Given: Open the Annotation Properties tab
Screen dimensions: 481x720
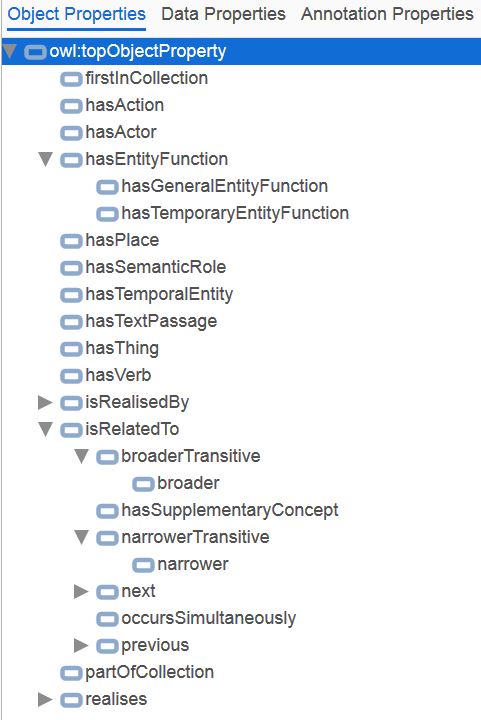Looking at the screenshot, I should coord(387,14).
